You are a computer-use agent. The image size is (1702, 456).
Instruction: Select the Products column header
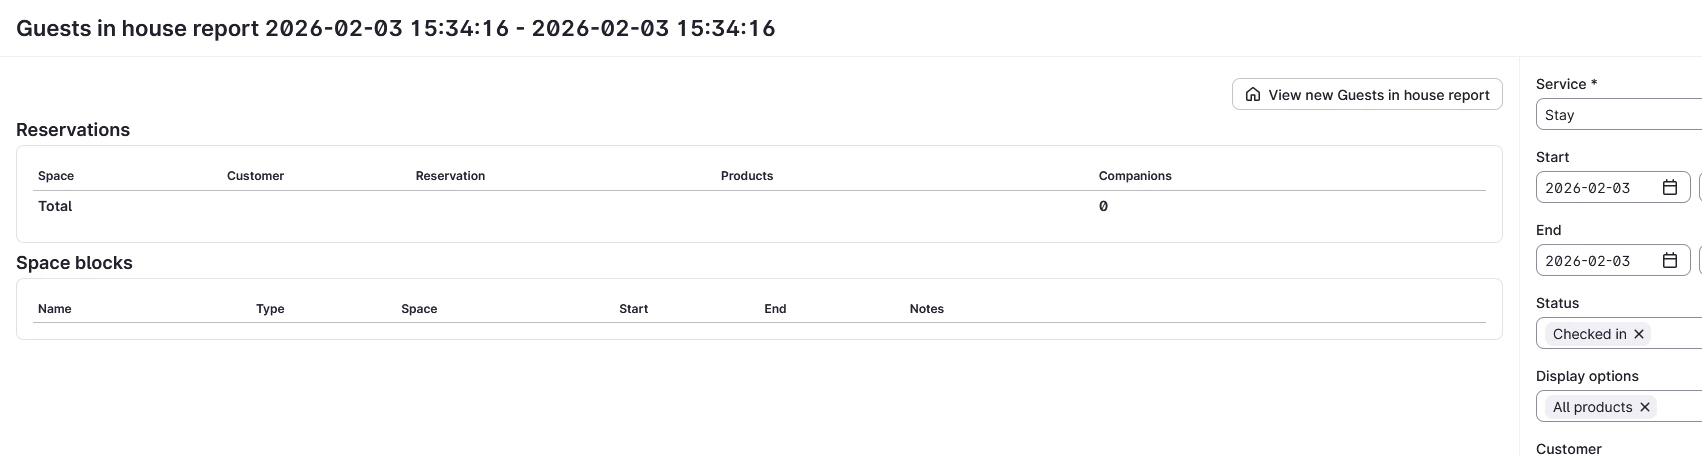pyautogui.click(x=747, y=176)
